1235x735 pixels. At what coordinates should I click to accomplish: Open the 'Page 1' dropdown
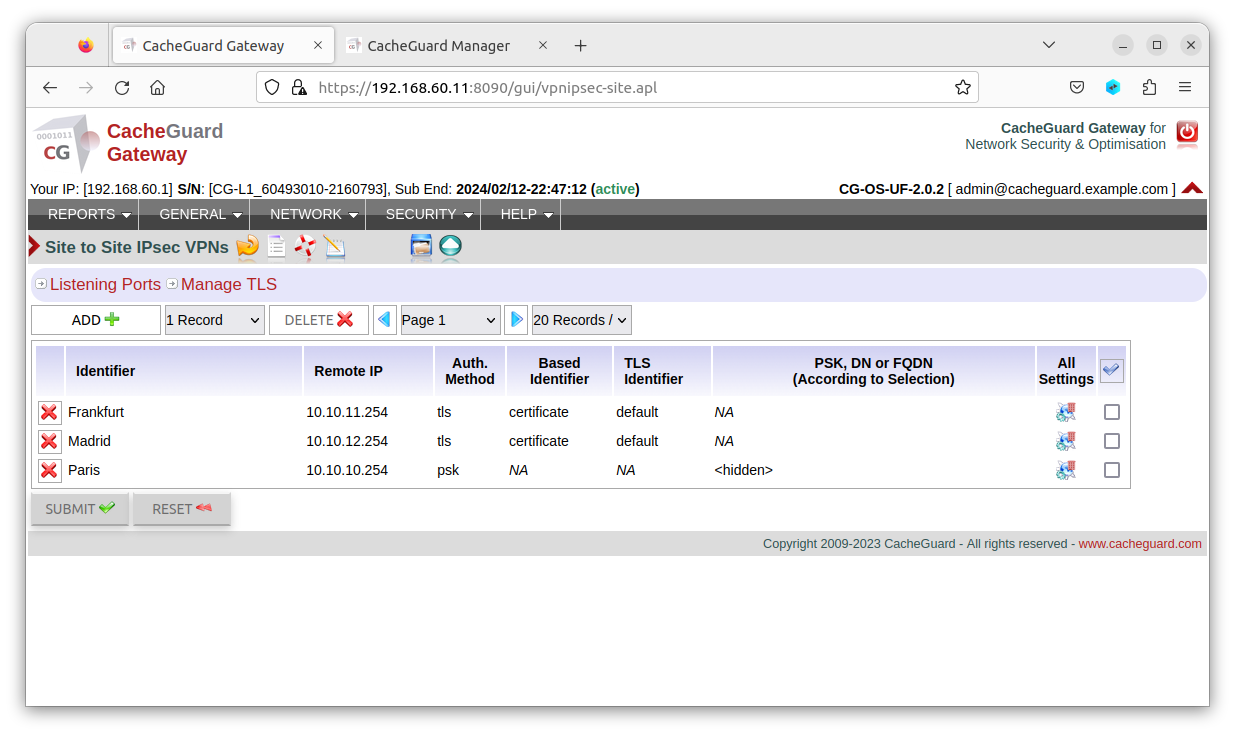(451, 320)
